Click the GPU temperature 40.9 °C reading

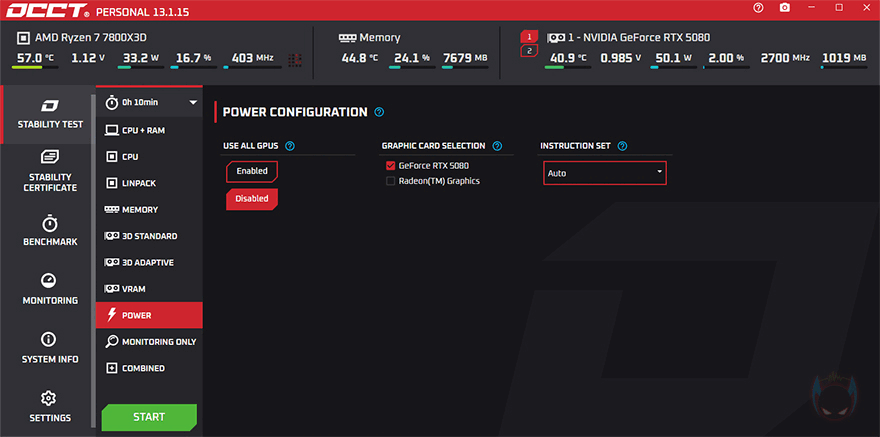click(x=568, y=57)
